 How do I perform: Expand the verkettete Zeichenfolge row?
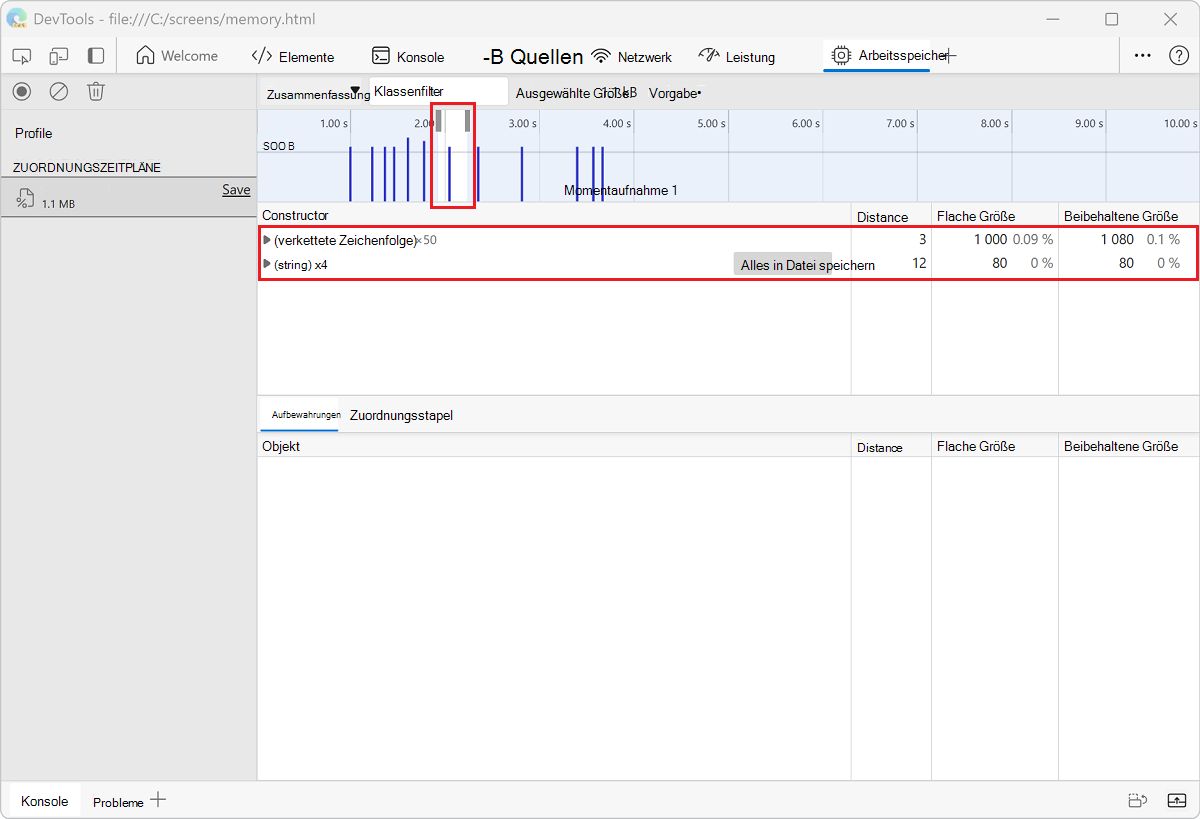click(x=266, y=240)
